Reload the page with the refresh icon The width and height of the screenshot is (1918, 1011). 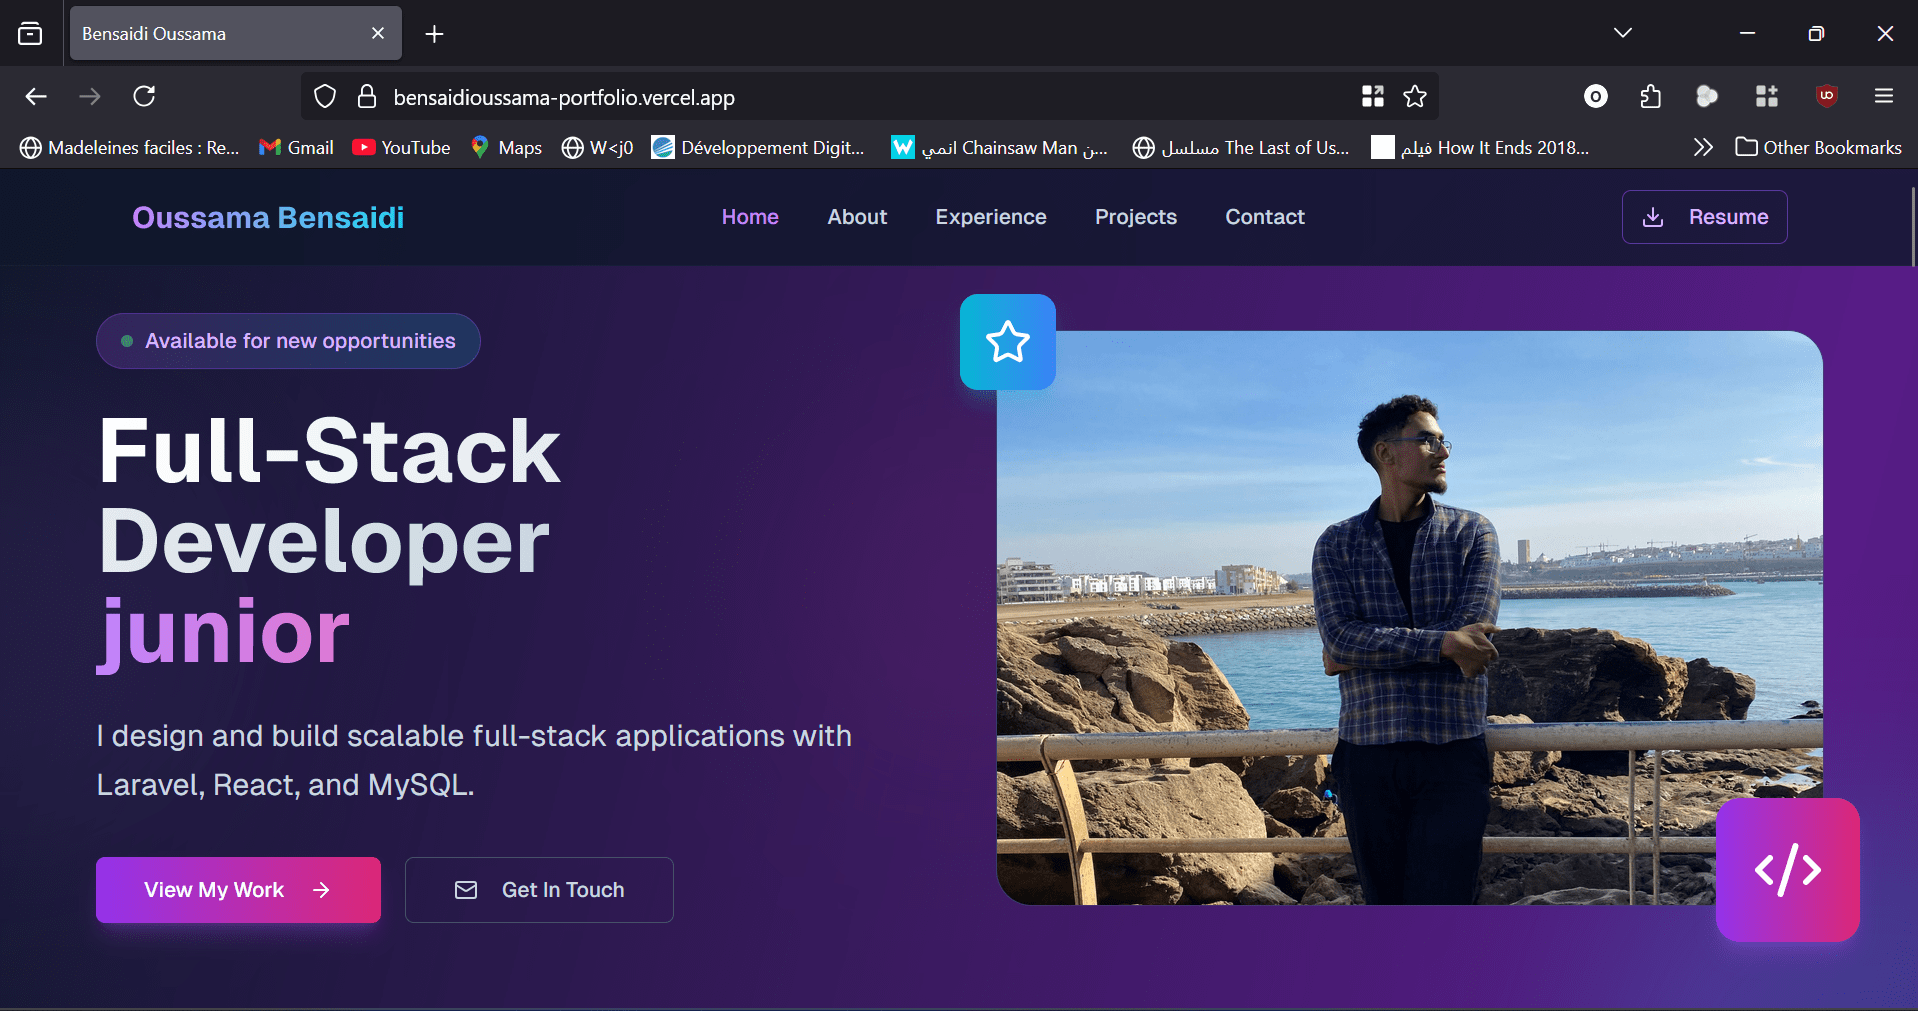coord(144,97)
